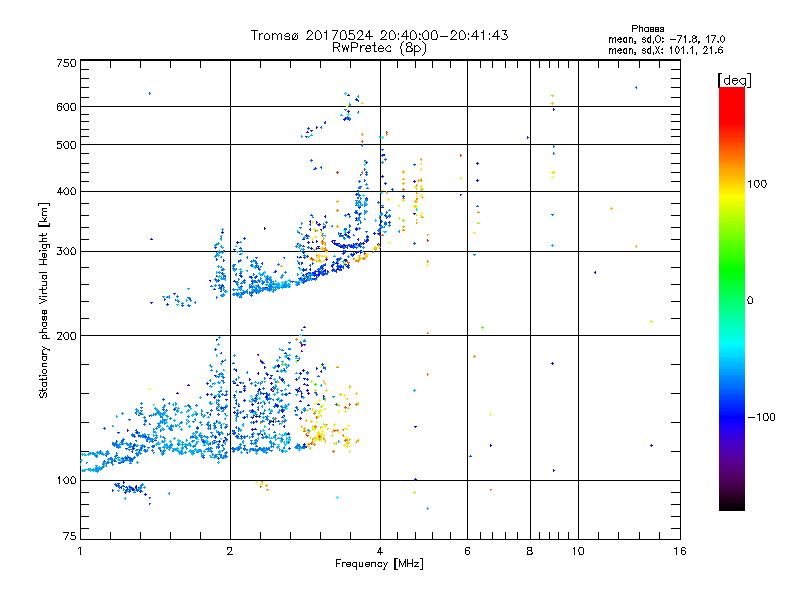Click the 'Phases' header label
800x600 pixels.
tap(647, 29)
